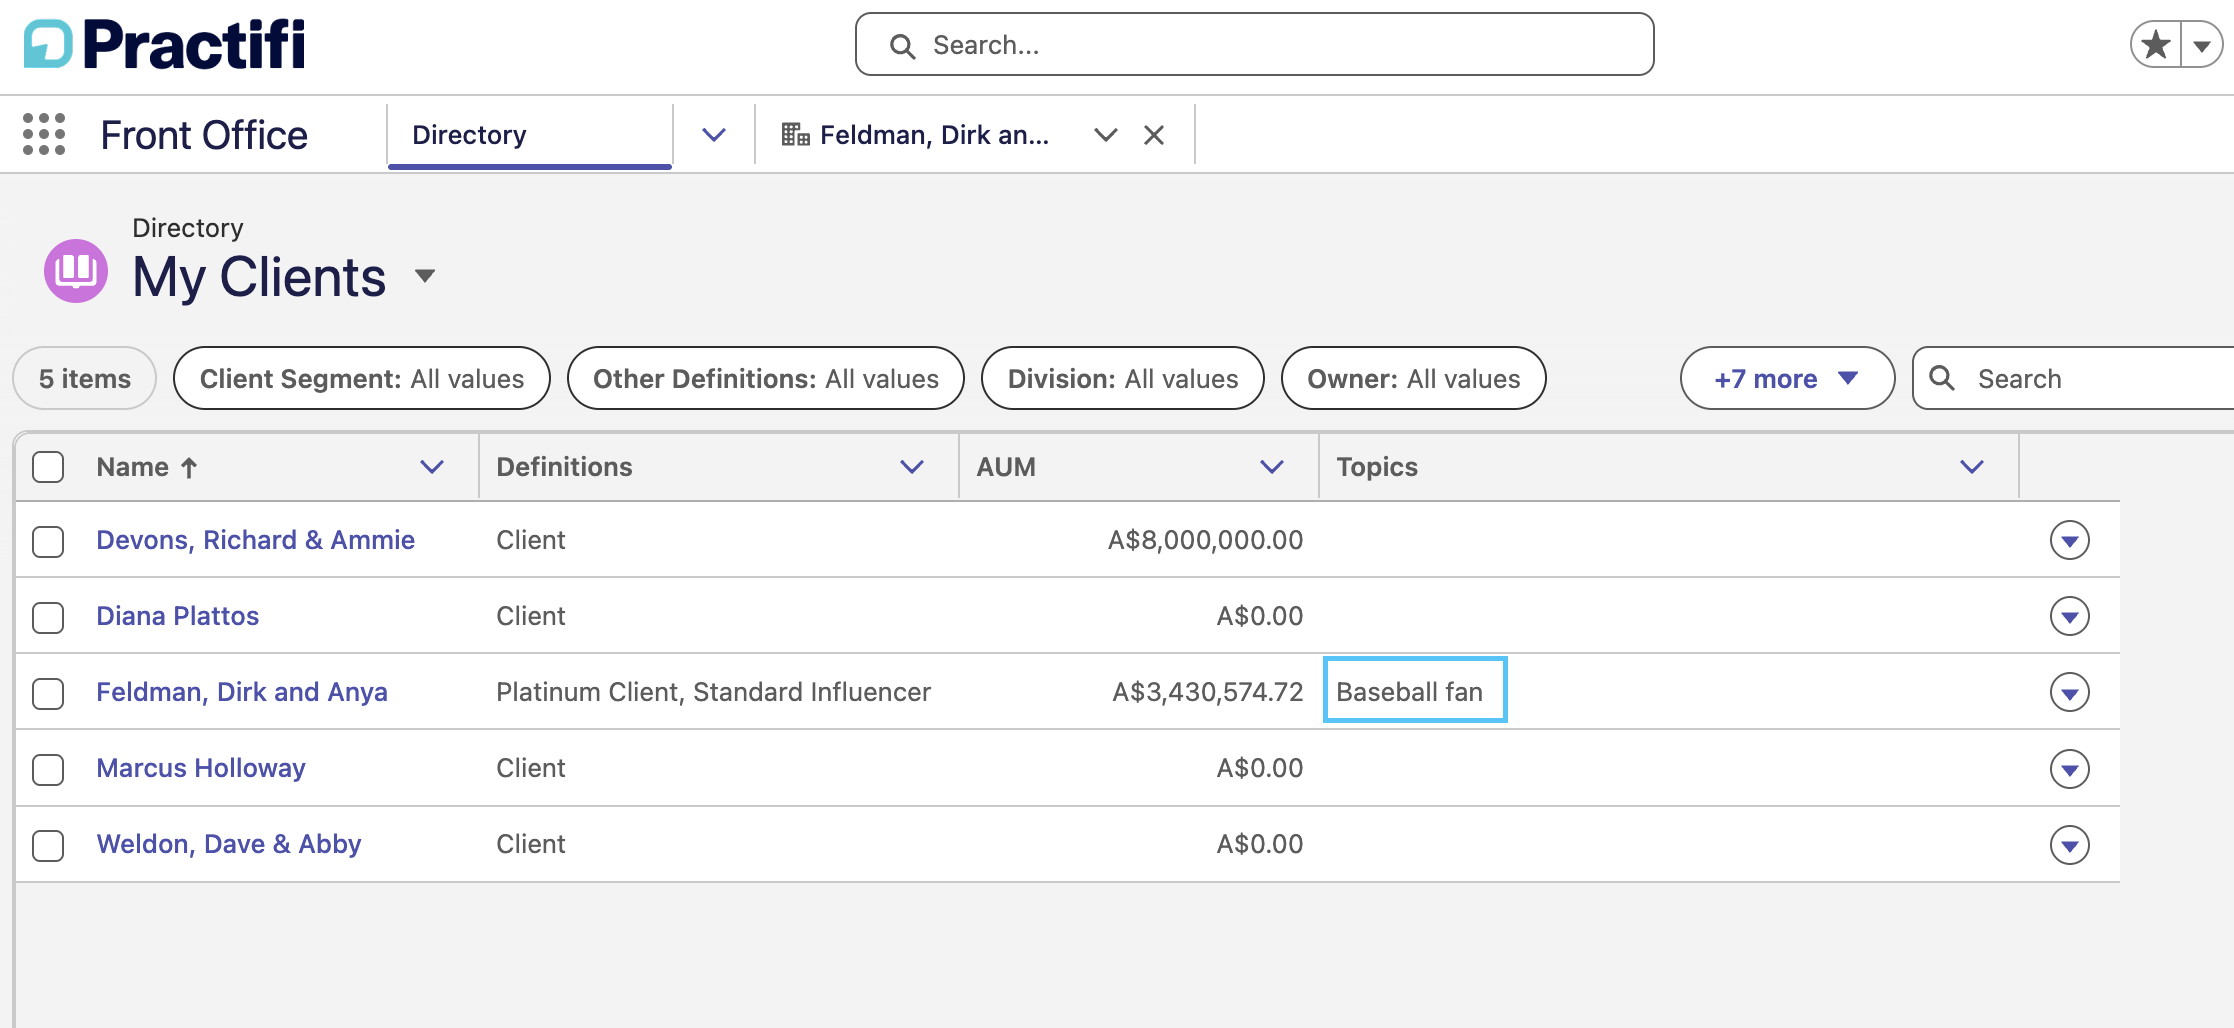Sort by the Name column header
Image resolution: width=2234 pixels, height=1028 pixels.
133,467
